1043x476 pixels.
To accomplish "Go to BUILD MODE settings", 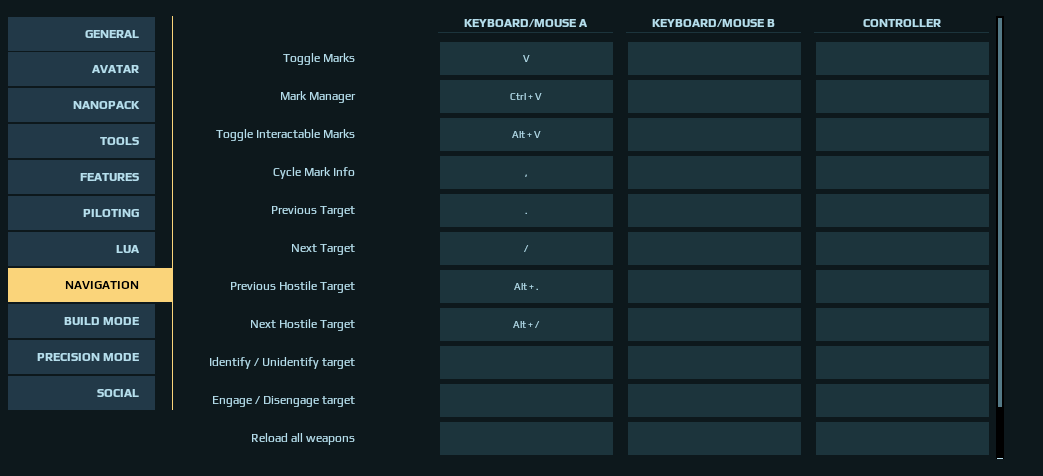I will point(81,321).
